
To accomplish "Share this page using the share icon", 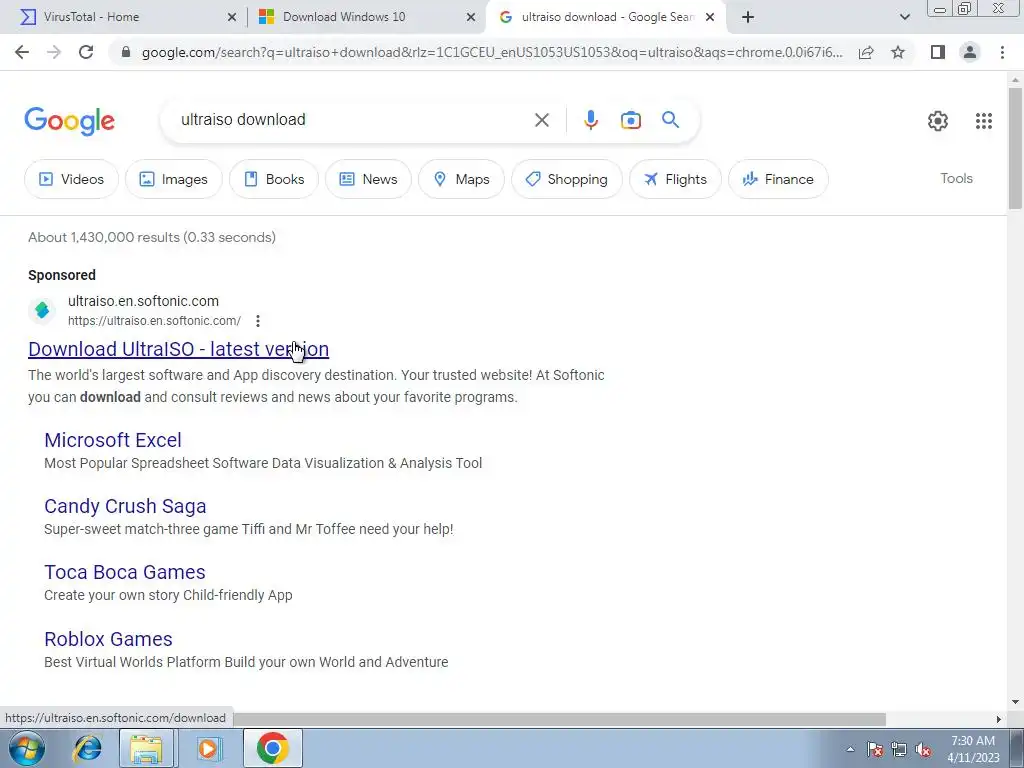I will tap(866, 52).
